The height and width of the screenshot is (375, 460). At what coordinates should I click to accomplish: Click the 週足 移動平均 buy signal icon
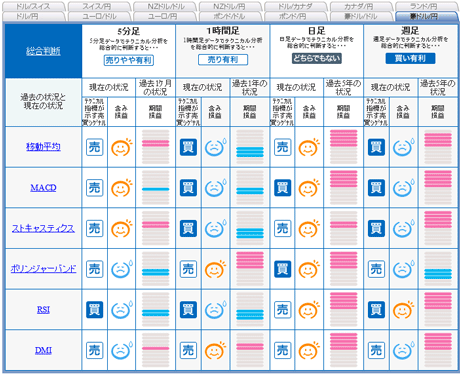(x=376, y=147)
